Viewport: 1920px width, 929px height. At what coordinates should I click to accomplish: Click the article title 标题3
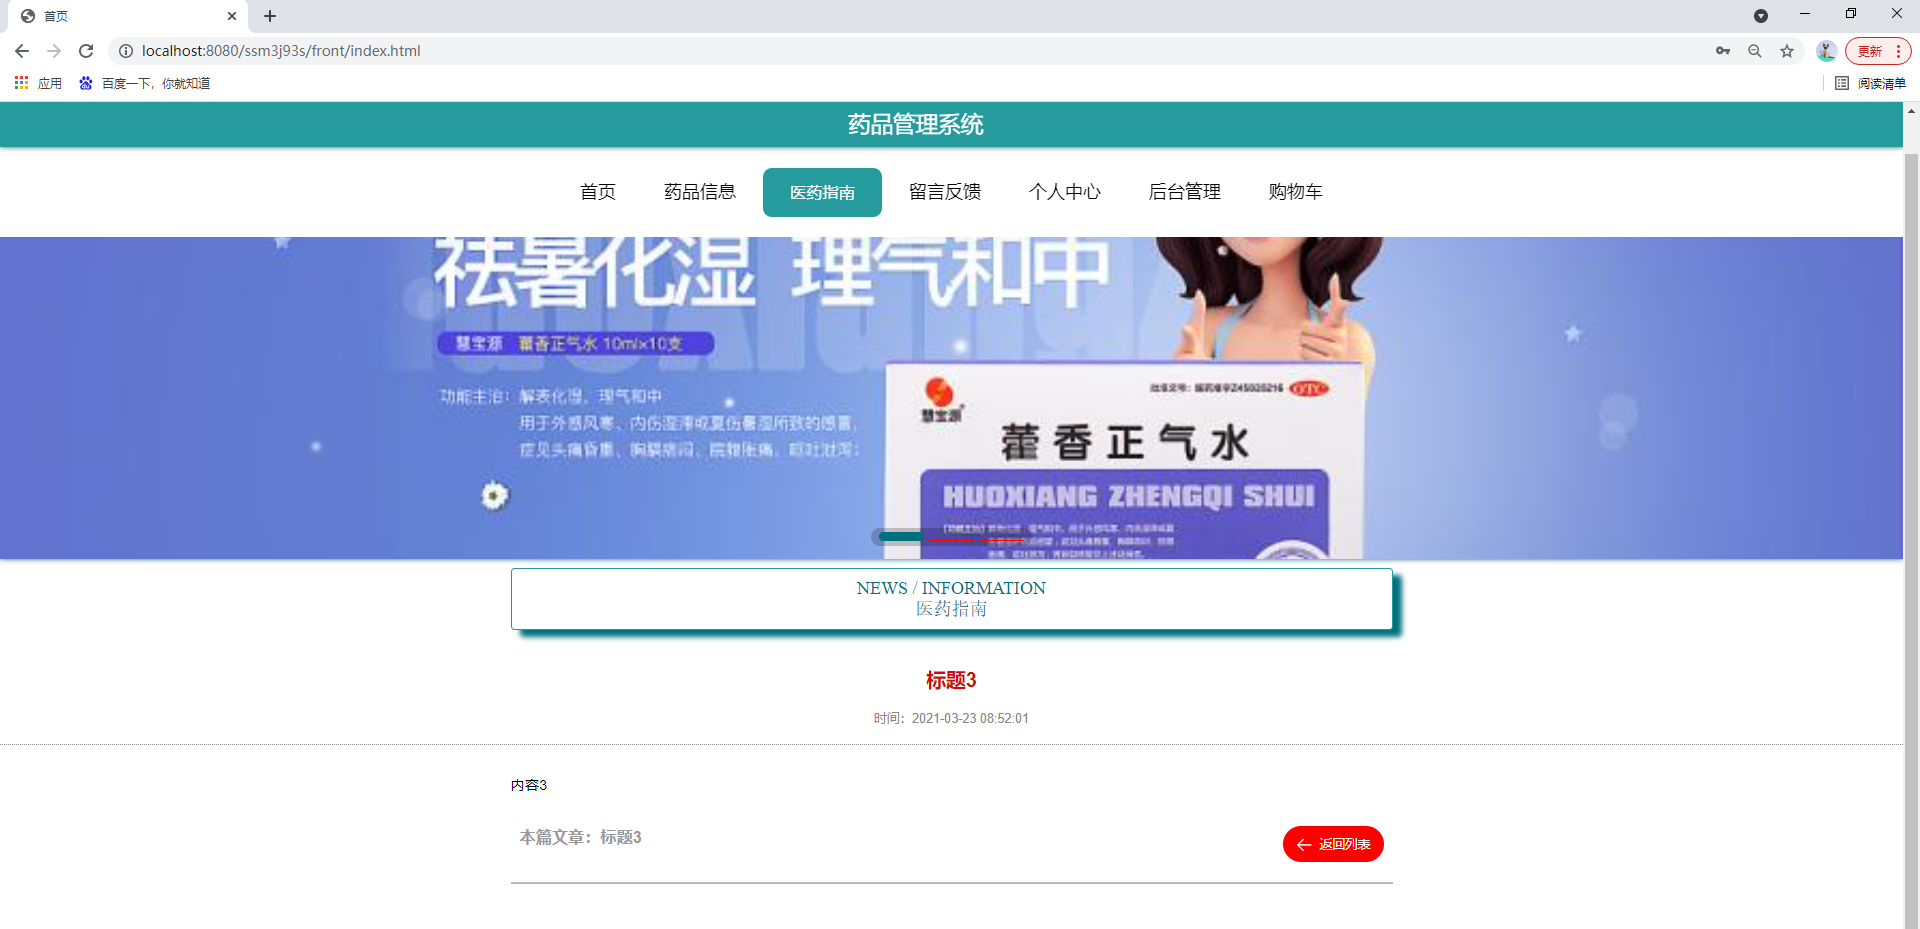coord(951,680)
